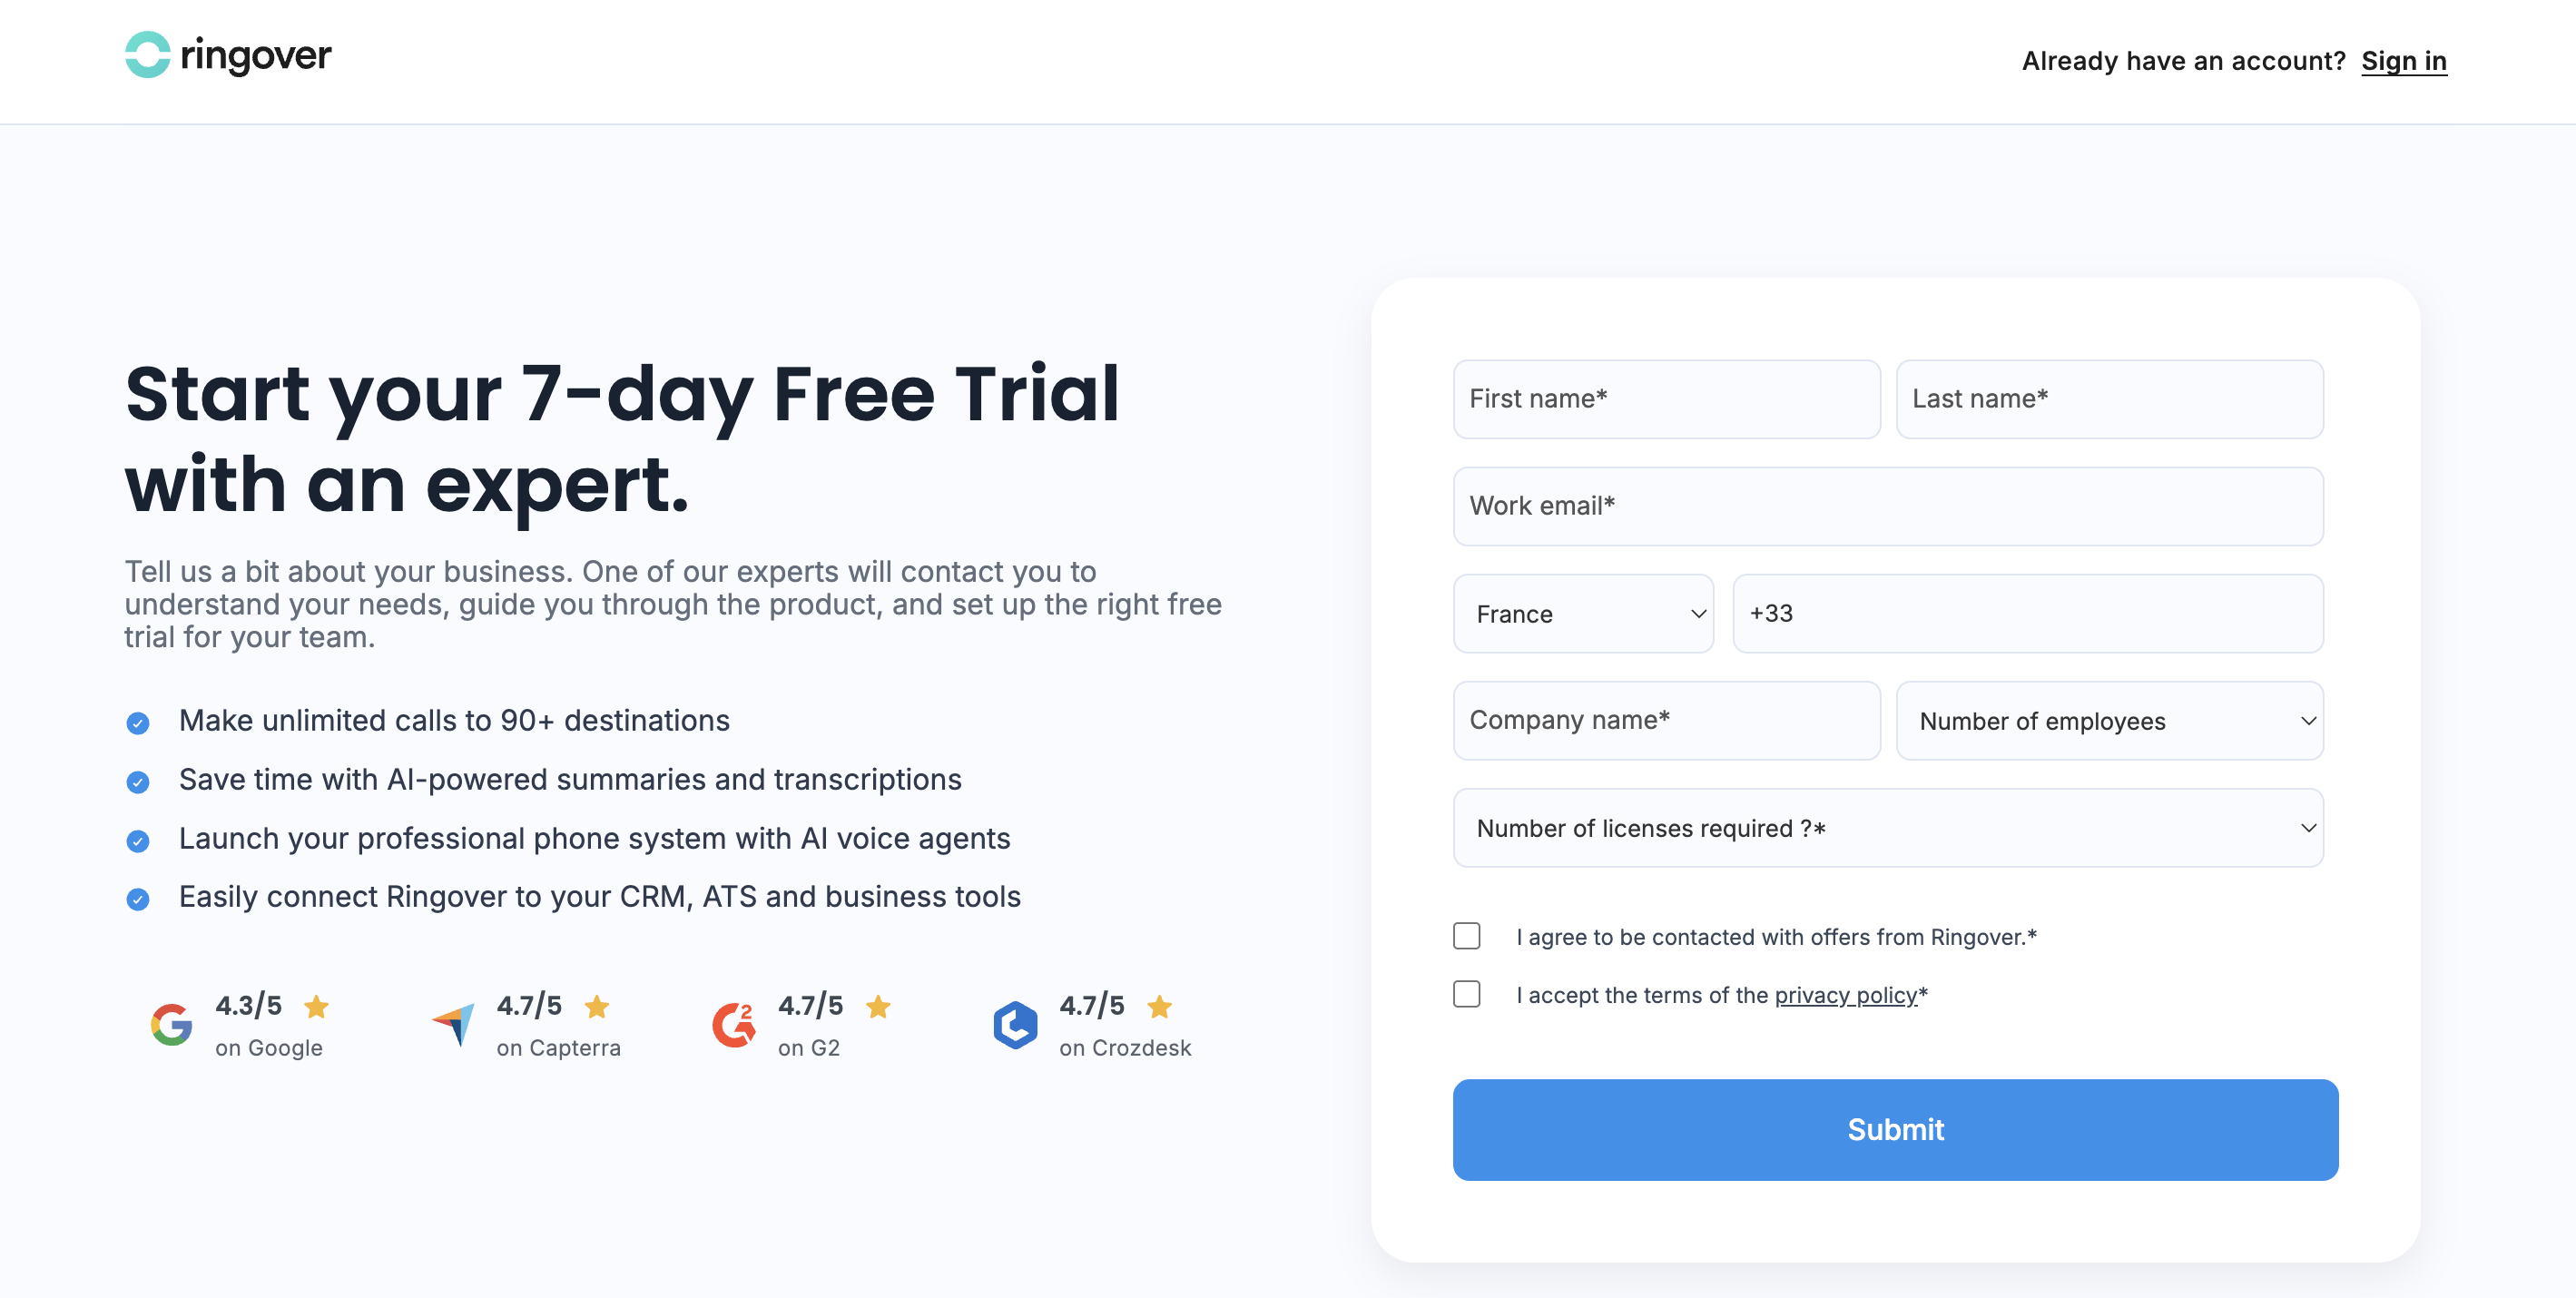Viewport: 2576px width, 1298px height.
Task: Click the checkmark icon beside unlimited calls
Action: click(138, 723)
